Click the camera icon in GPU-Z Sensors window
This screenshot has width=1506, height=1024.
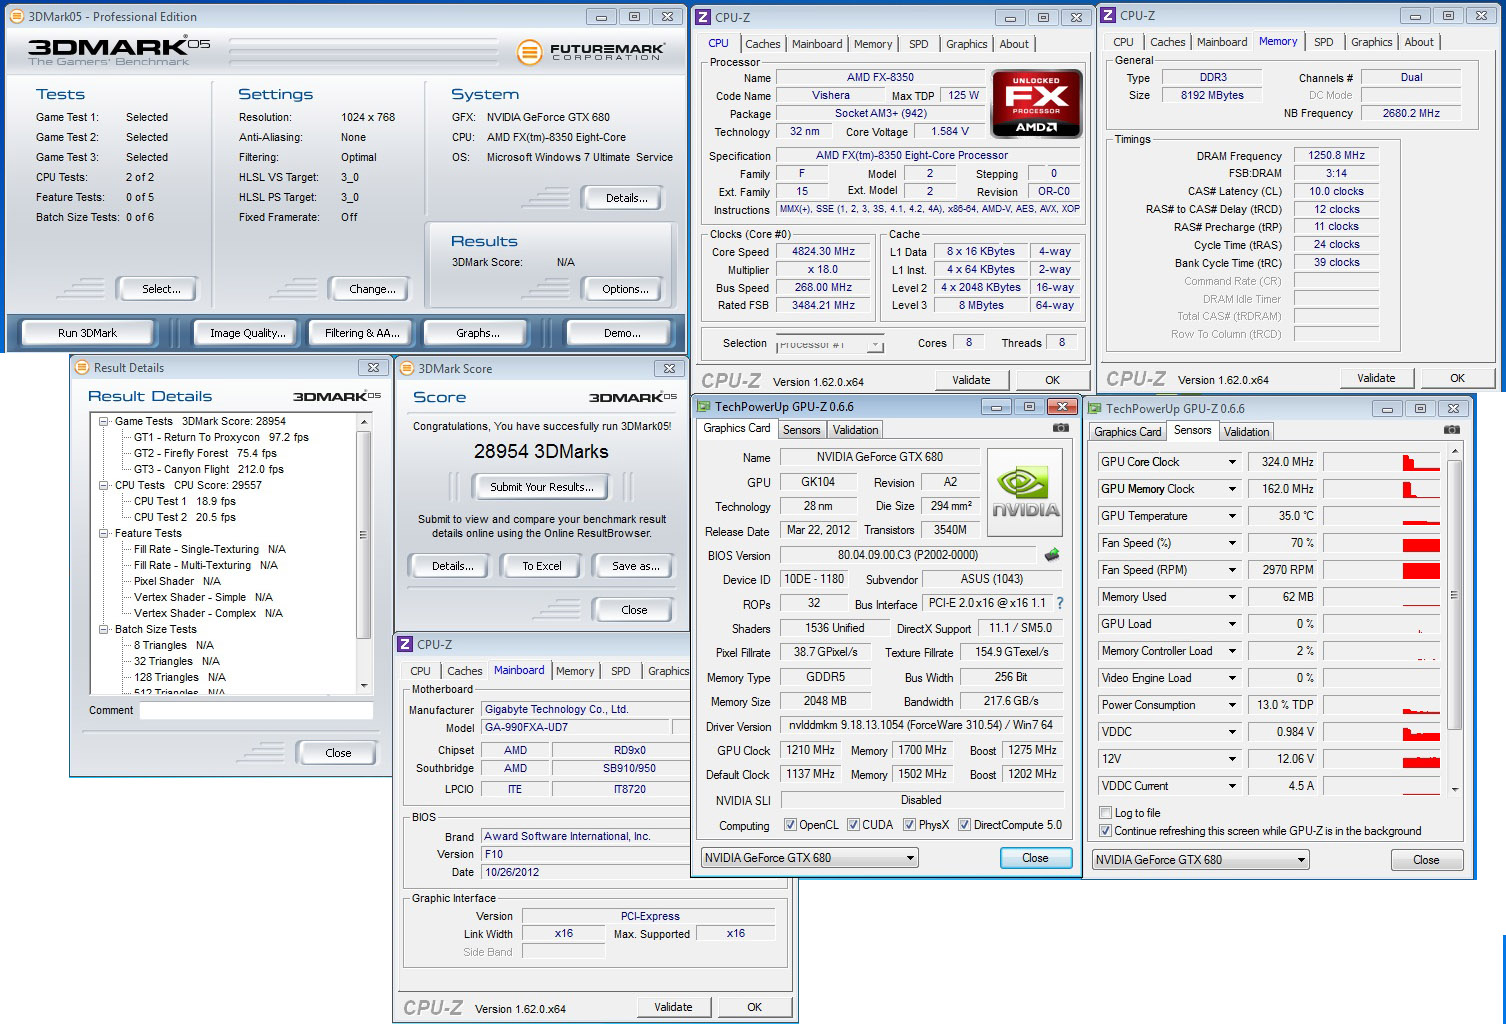(x=1451, y=430)
